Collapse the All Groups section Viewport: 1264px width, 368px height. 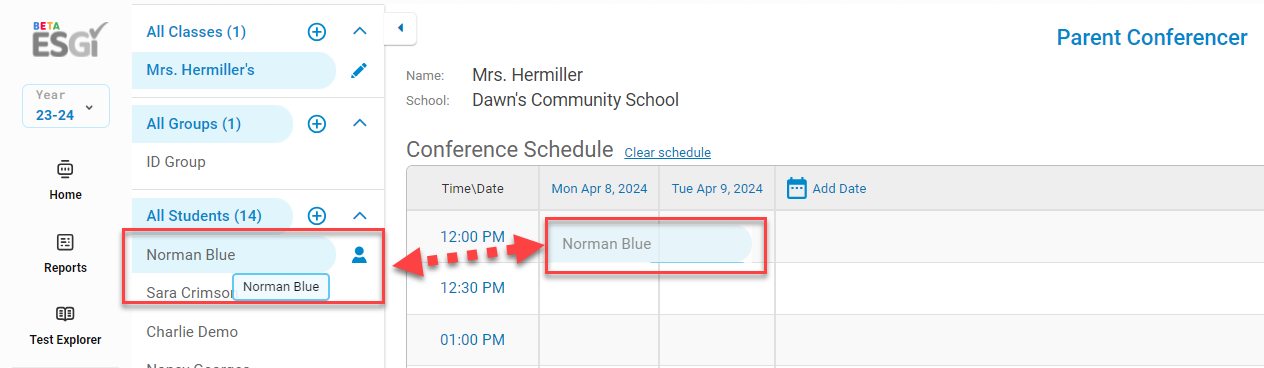(361, 124)
